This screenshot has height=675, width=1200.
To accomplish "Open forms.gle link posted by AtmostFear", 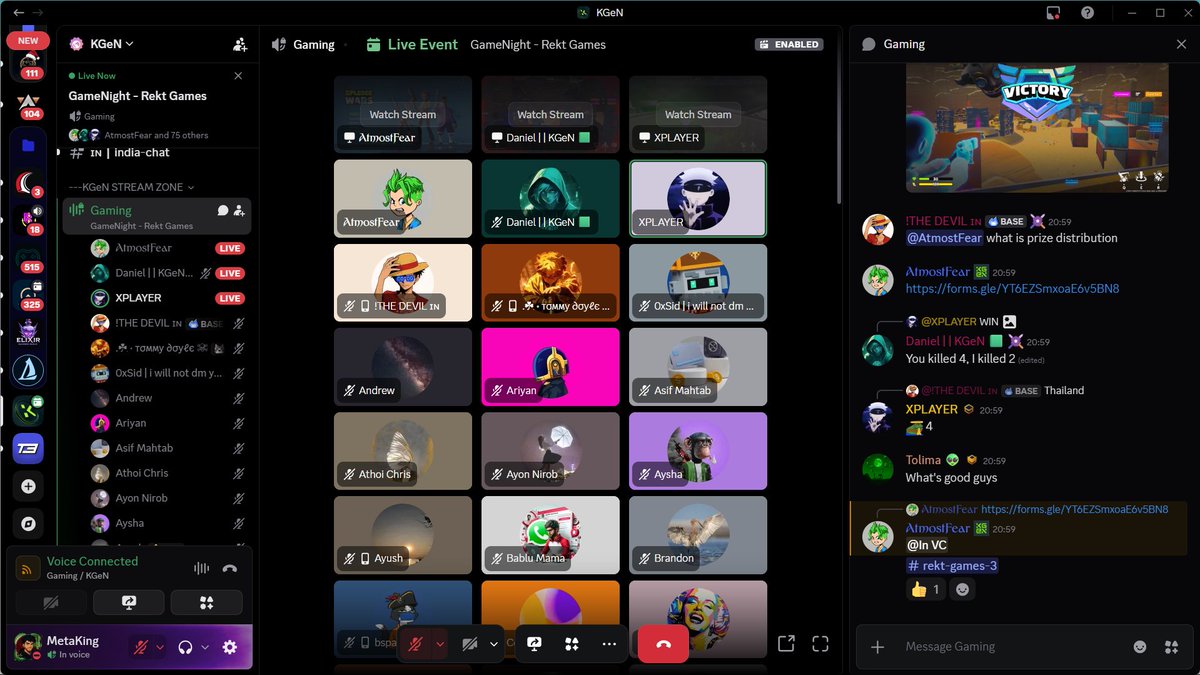I will click(x=1012, y=288).
